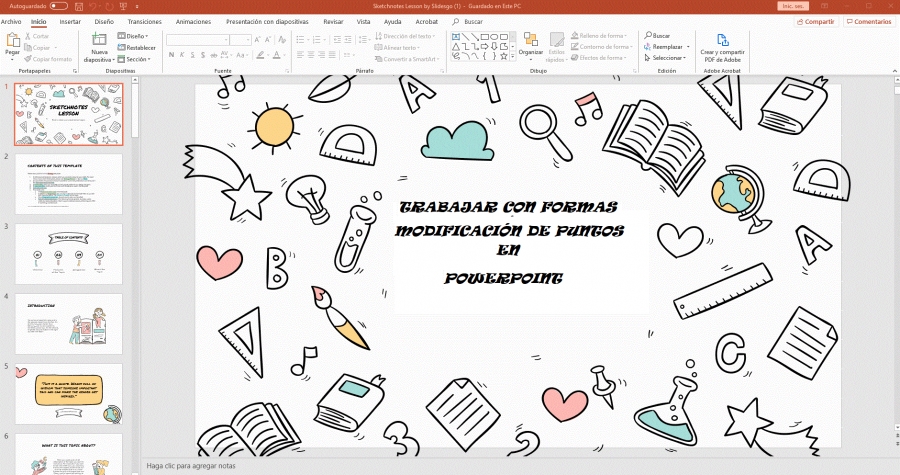The image size is (900, 475).
Task: Switch to the Revisar tab
Action: pyautogui.click(x=333, y=22)
